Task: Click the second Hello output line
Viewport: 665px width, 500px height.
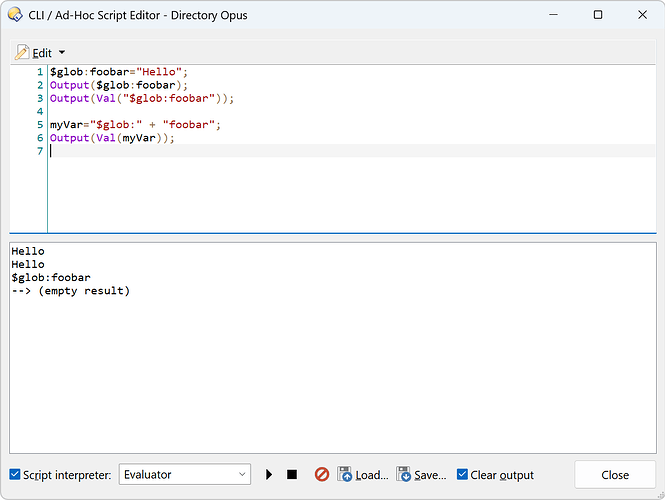Action: pos(28,264)
